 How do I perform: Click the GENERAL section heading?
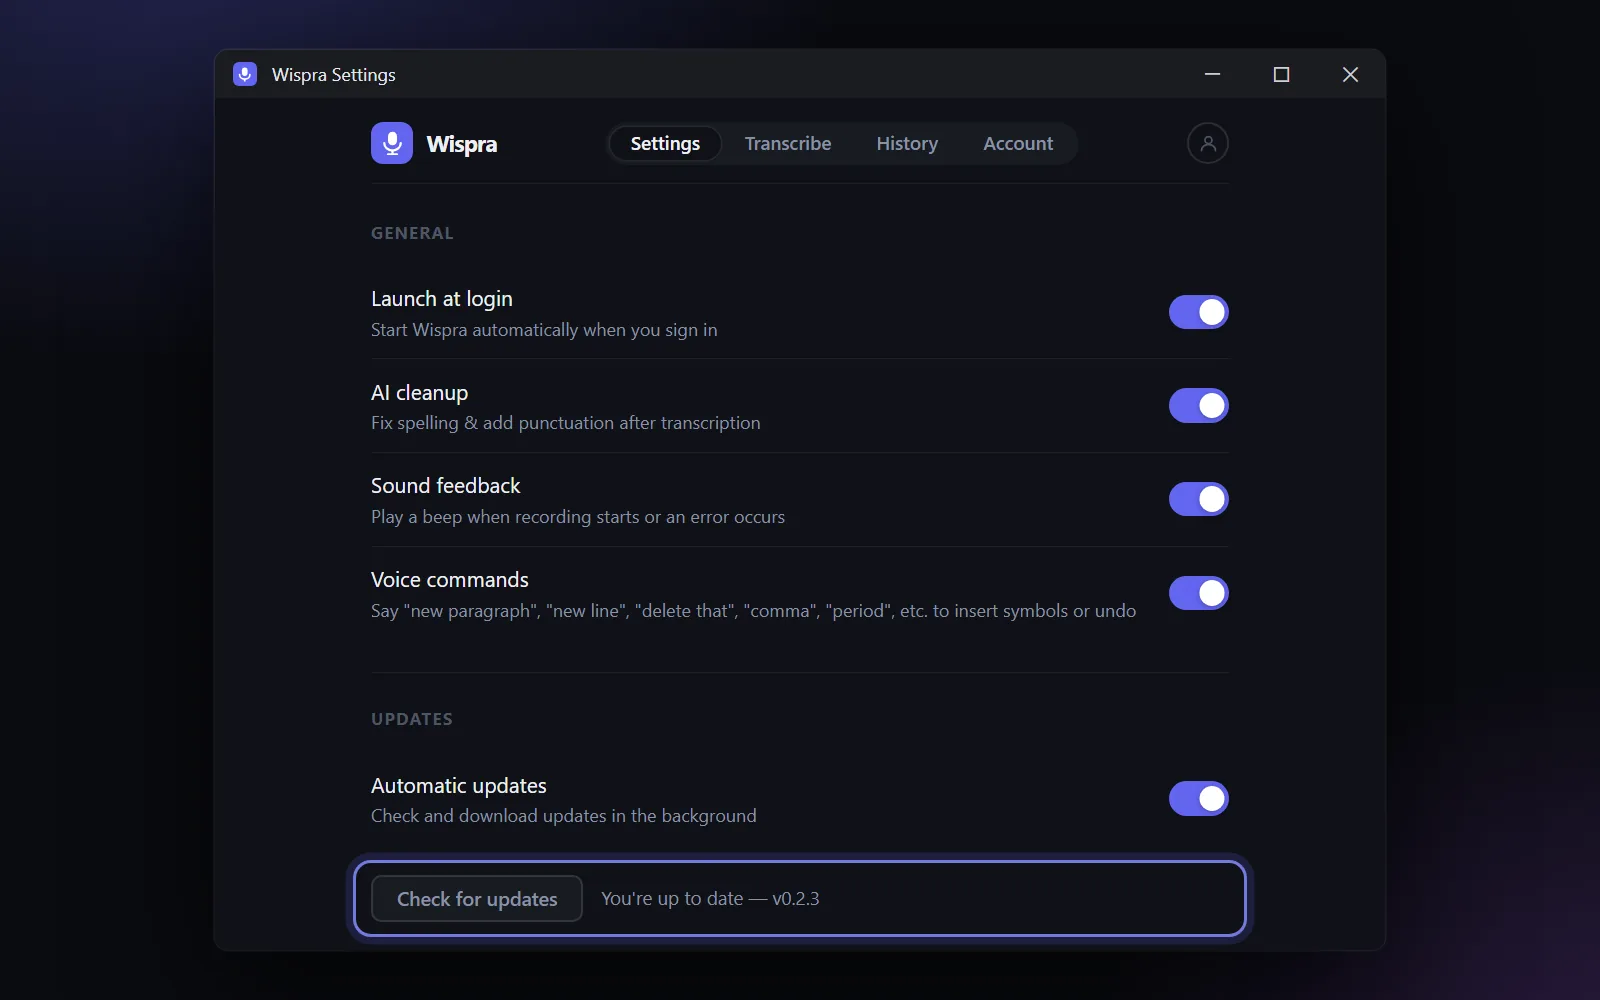tap(412, 233)
